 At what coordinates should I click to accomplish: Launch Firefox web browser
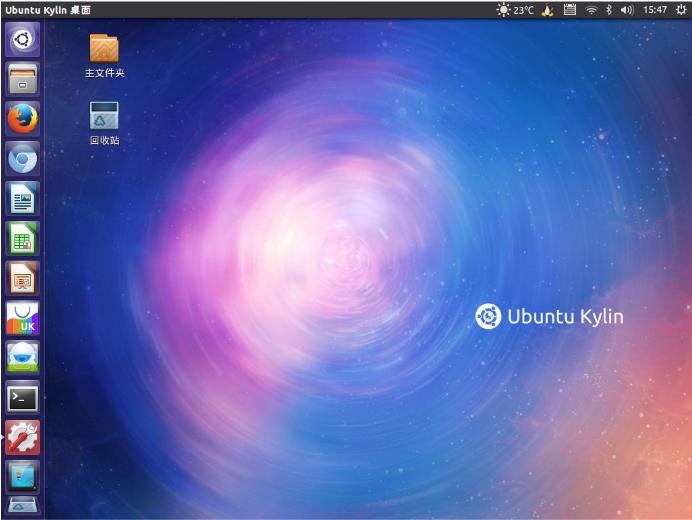pyautogui.click(x=23, y=119)
